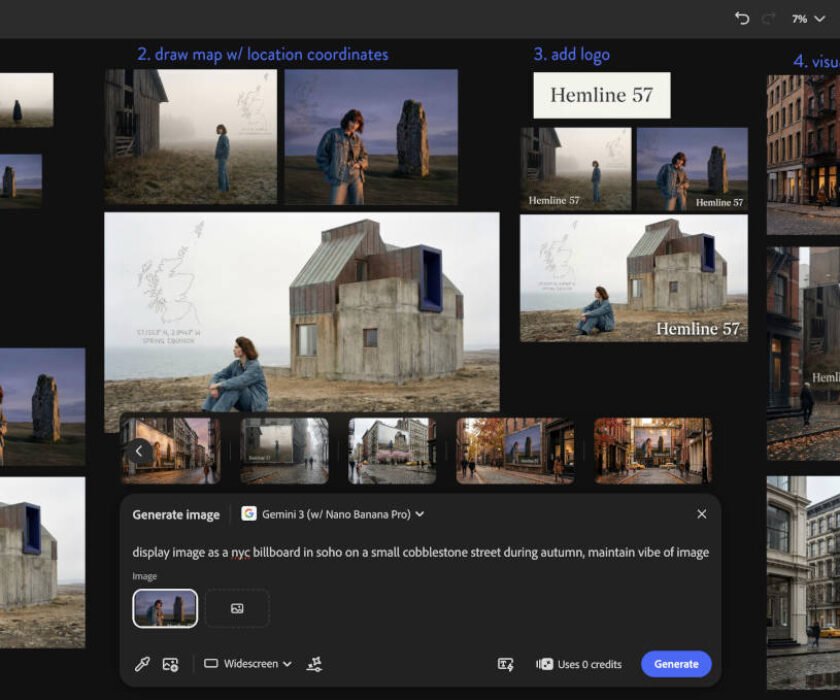Image resolution: width=840 pixels, height=700 pixels.
Task: Close the Generate image panel
Action: [x=701, y=514]
